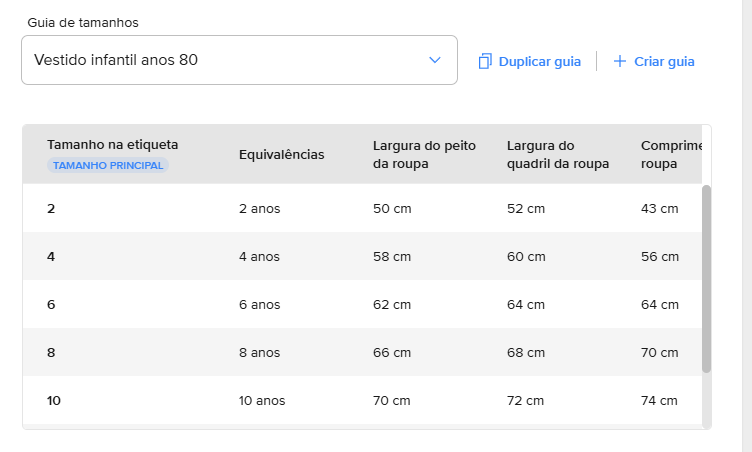Select the size 2 label cell

(51, 208)
